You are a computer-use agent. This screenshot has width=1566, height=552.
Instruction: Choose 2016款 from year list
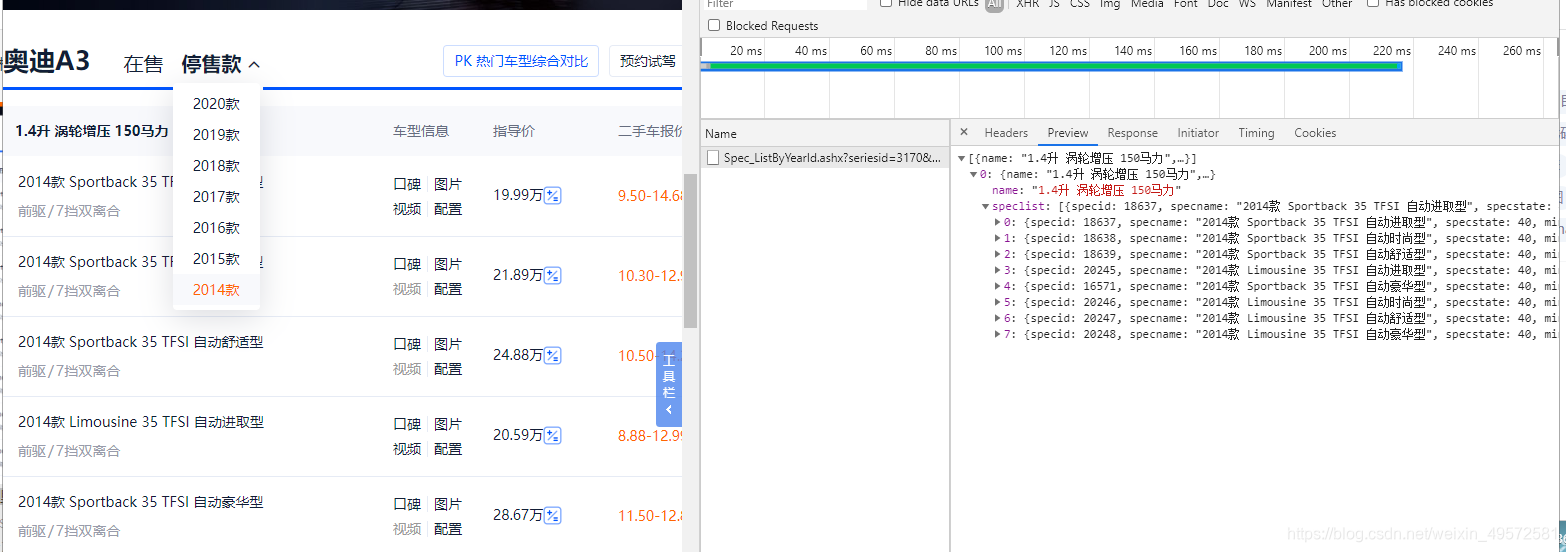216,228
